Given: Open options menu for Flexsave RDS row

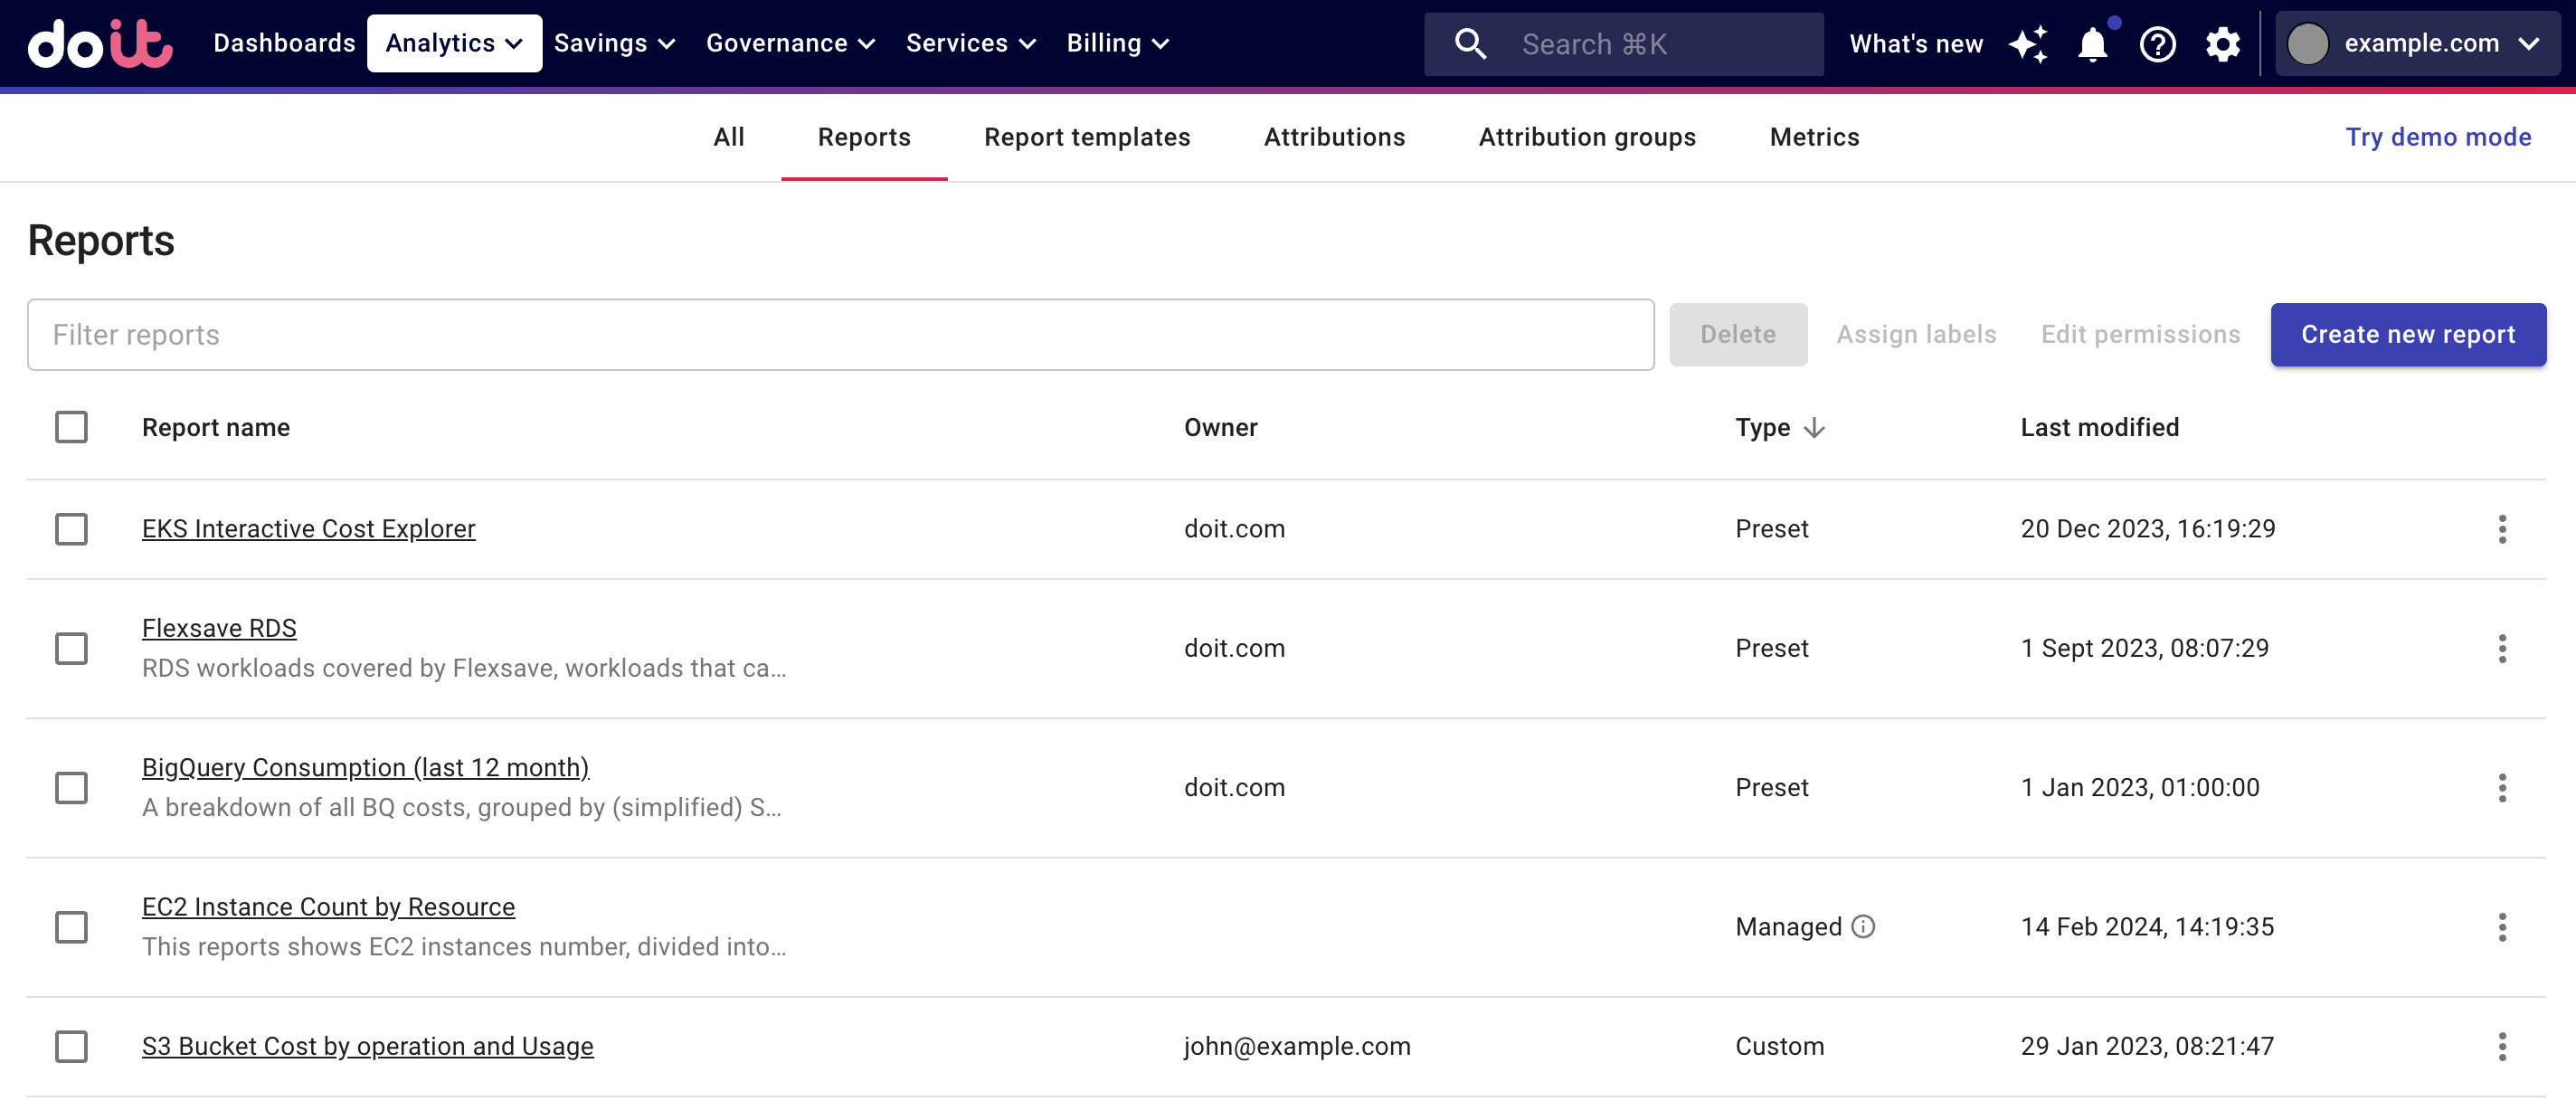Looking at the screenshot, I should click(2502, 648).
